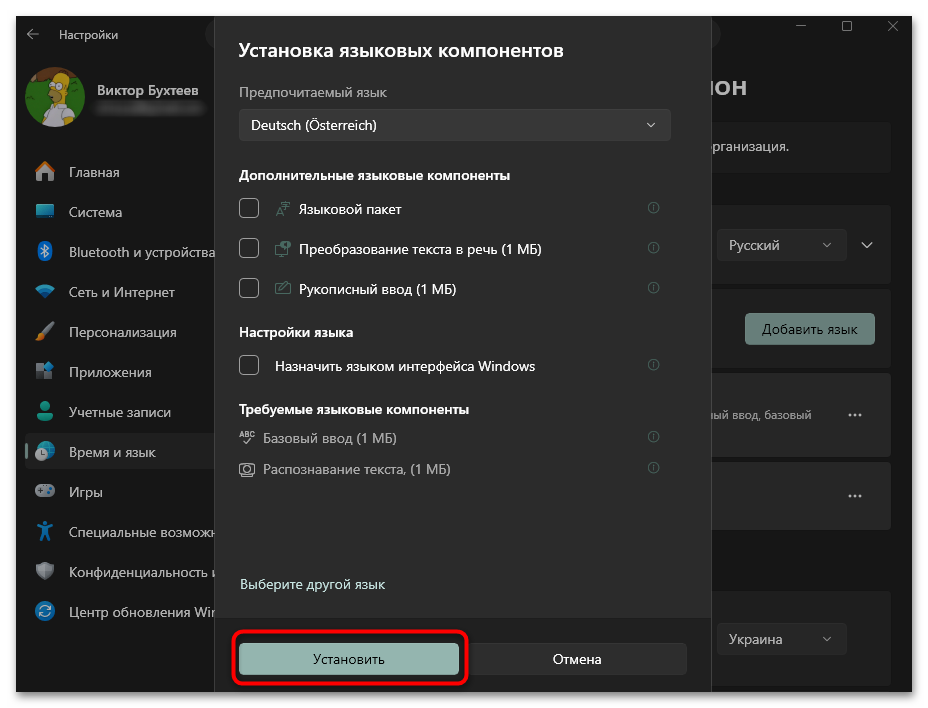Select the Время и язык globe-clock icon
The width and height of the screenshot is (928, 708).
[45, 452]
